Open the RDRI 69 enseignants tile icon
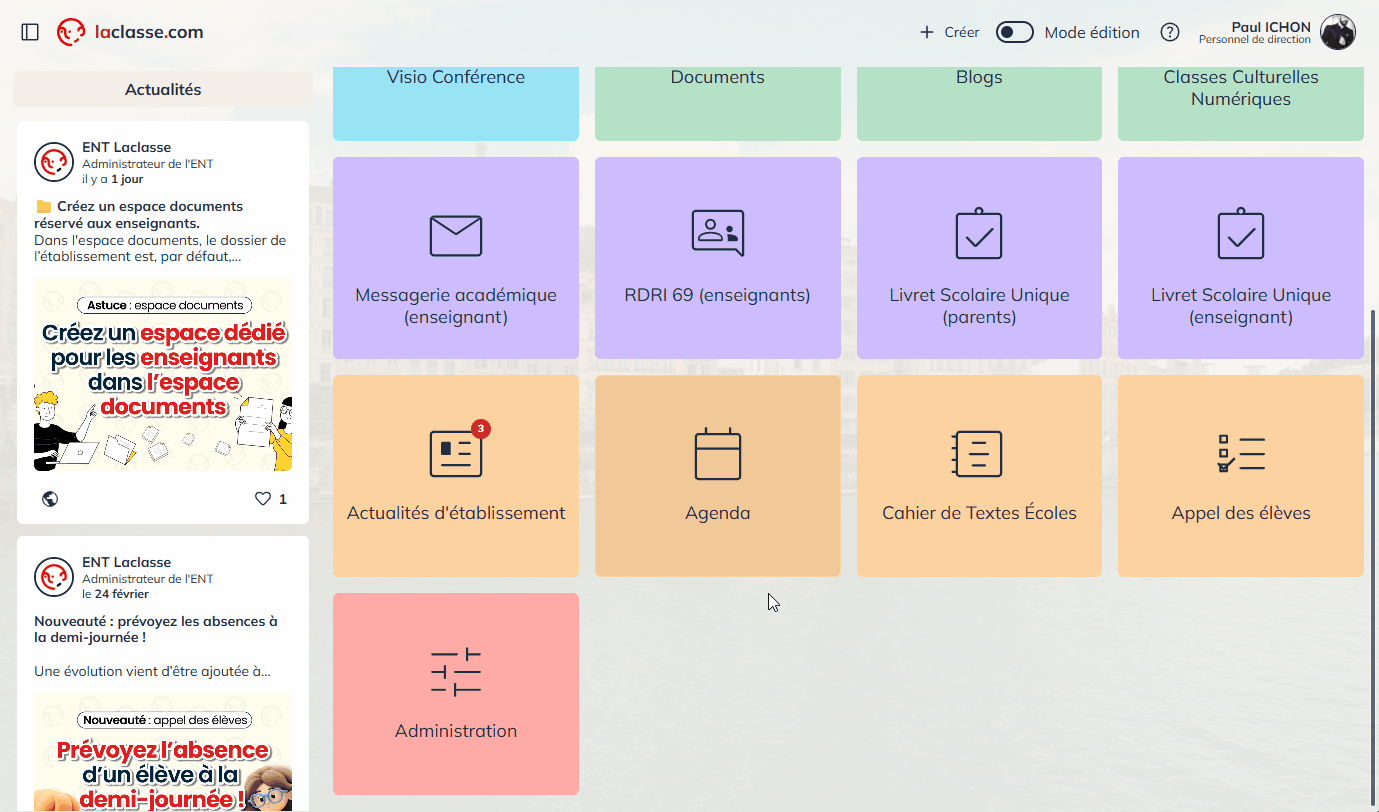Screen dimensions: 1379x812 point(717,233)
